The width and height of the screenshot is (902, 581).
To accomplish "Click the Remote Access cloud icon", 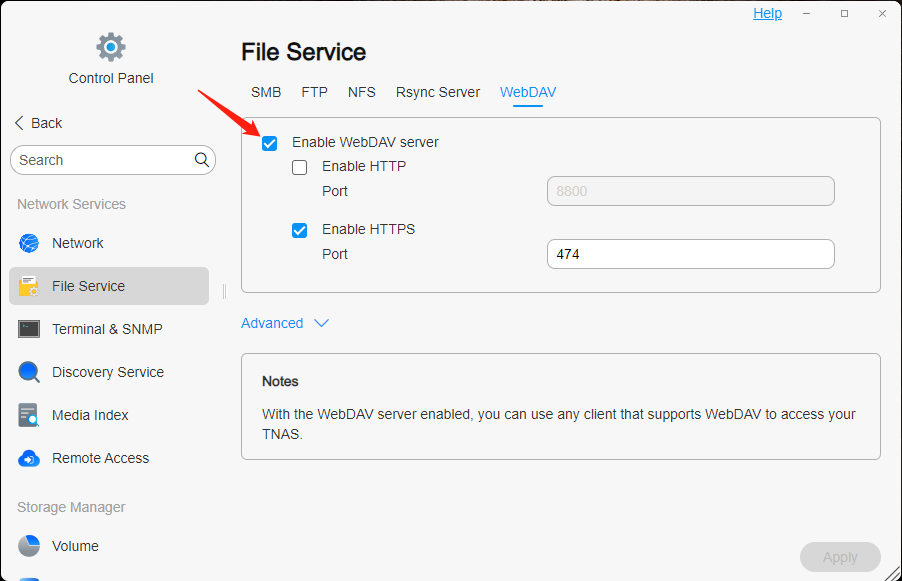I will [x=29, y=458].
